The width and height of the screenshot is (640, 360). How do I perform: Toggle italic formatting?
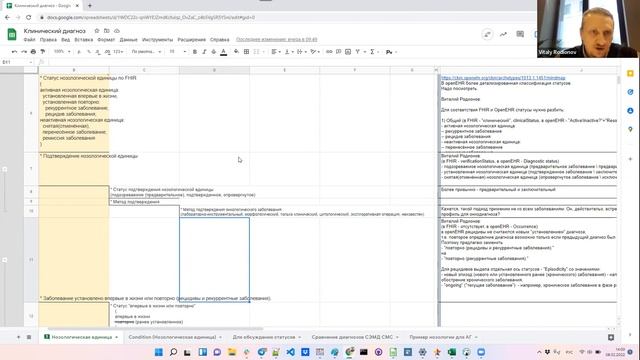pos(204,52)
